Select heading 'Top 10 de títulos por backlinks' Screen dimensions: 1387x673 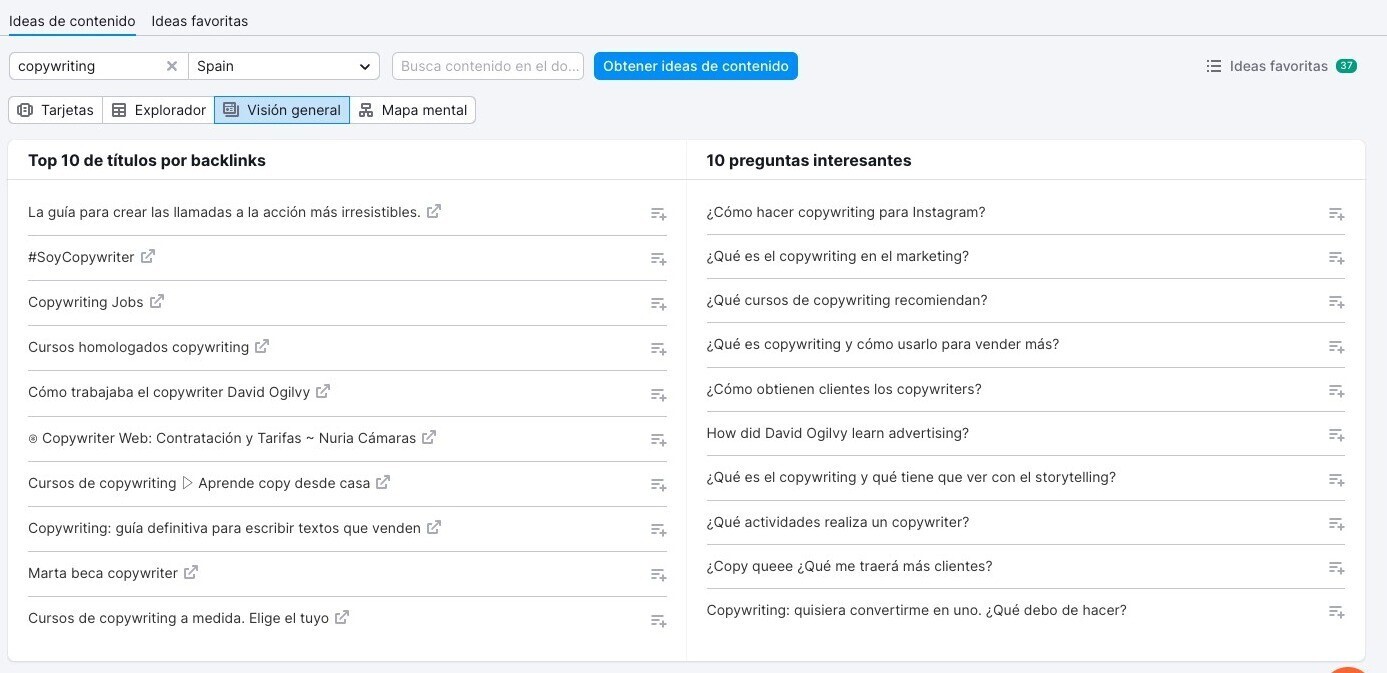[147, 160]
